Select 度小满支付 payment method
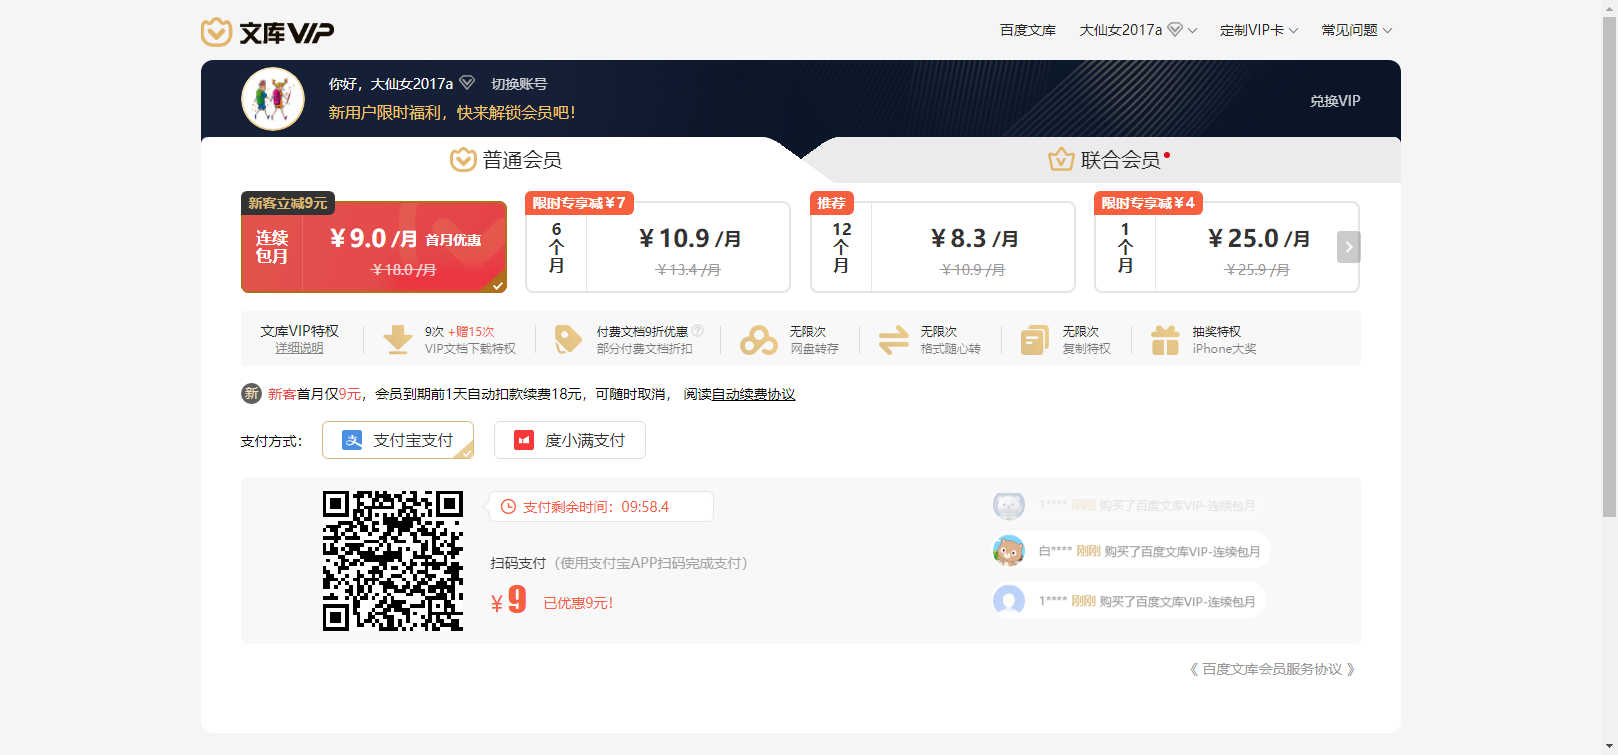The width and height of the screenshot is (1618, 755). click(x=570, y=440)
